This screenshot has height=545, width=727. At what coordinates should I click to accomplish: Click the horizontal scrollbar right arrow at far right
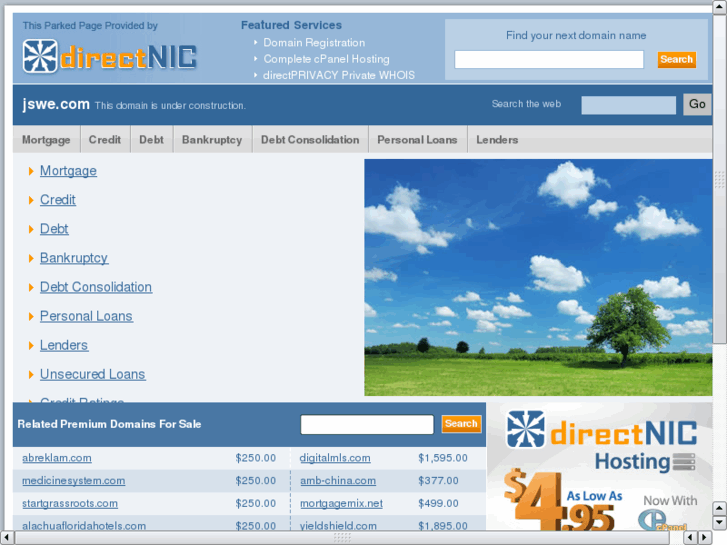705,538
